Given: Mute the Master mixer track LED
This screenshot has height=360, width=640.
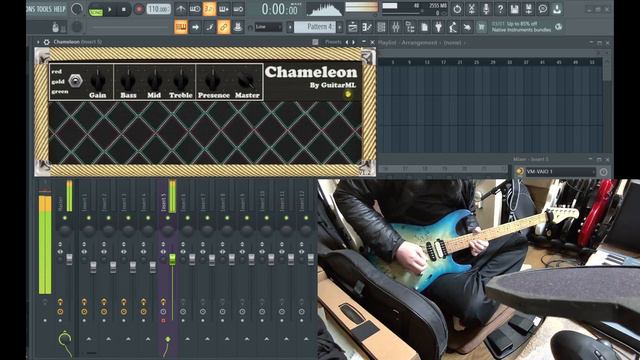Looking at the screenshot, I should 65,218.
